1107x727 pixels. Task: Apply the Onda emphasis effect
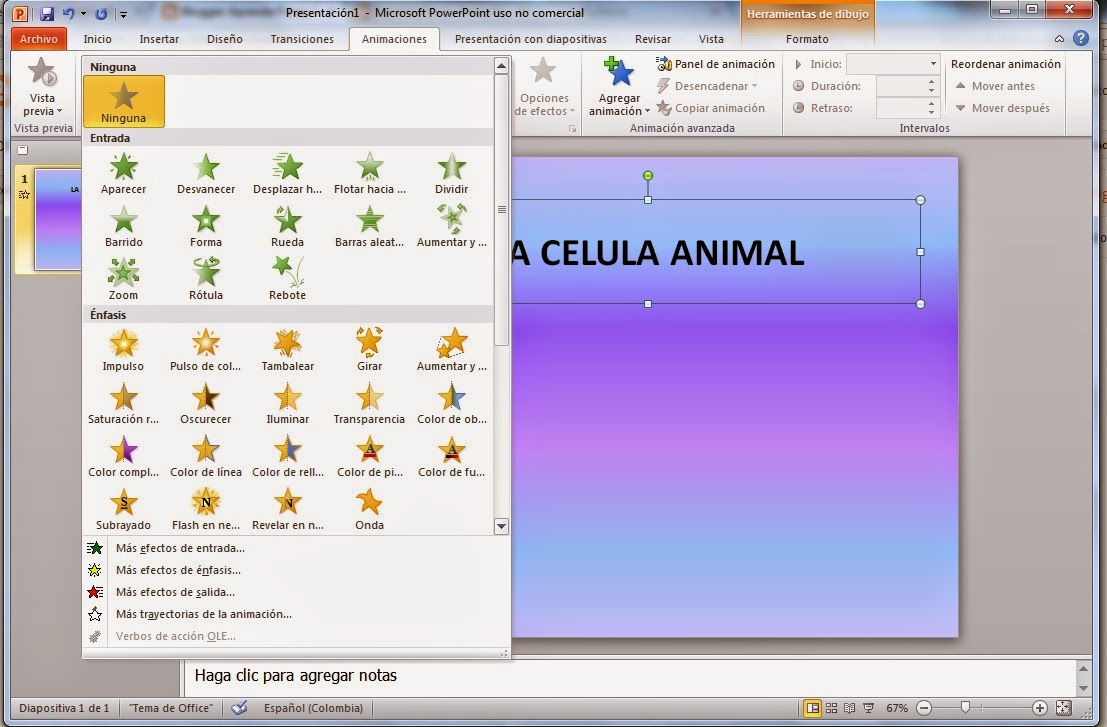(x=369, y=508)
